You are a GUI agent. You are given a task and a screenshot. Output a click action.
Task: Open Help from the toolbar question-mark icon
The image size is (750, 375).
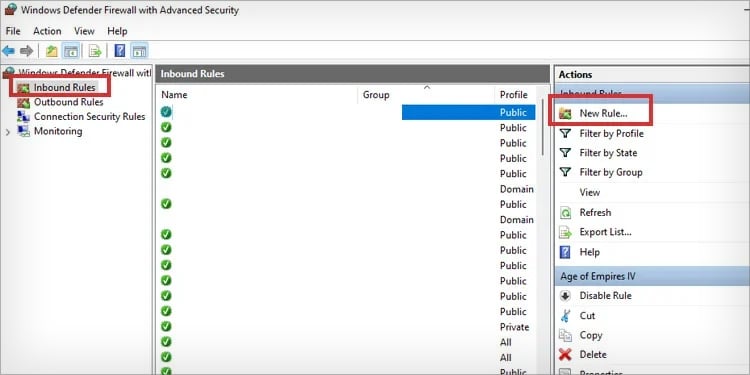click(x=120, y=51)
